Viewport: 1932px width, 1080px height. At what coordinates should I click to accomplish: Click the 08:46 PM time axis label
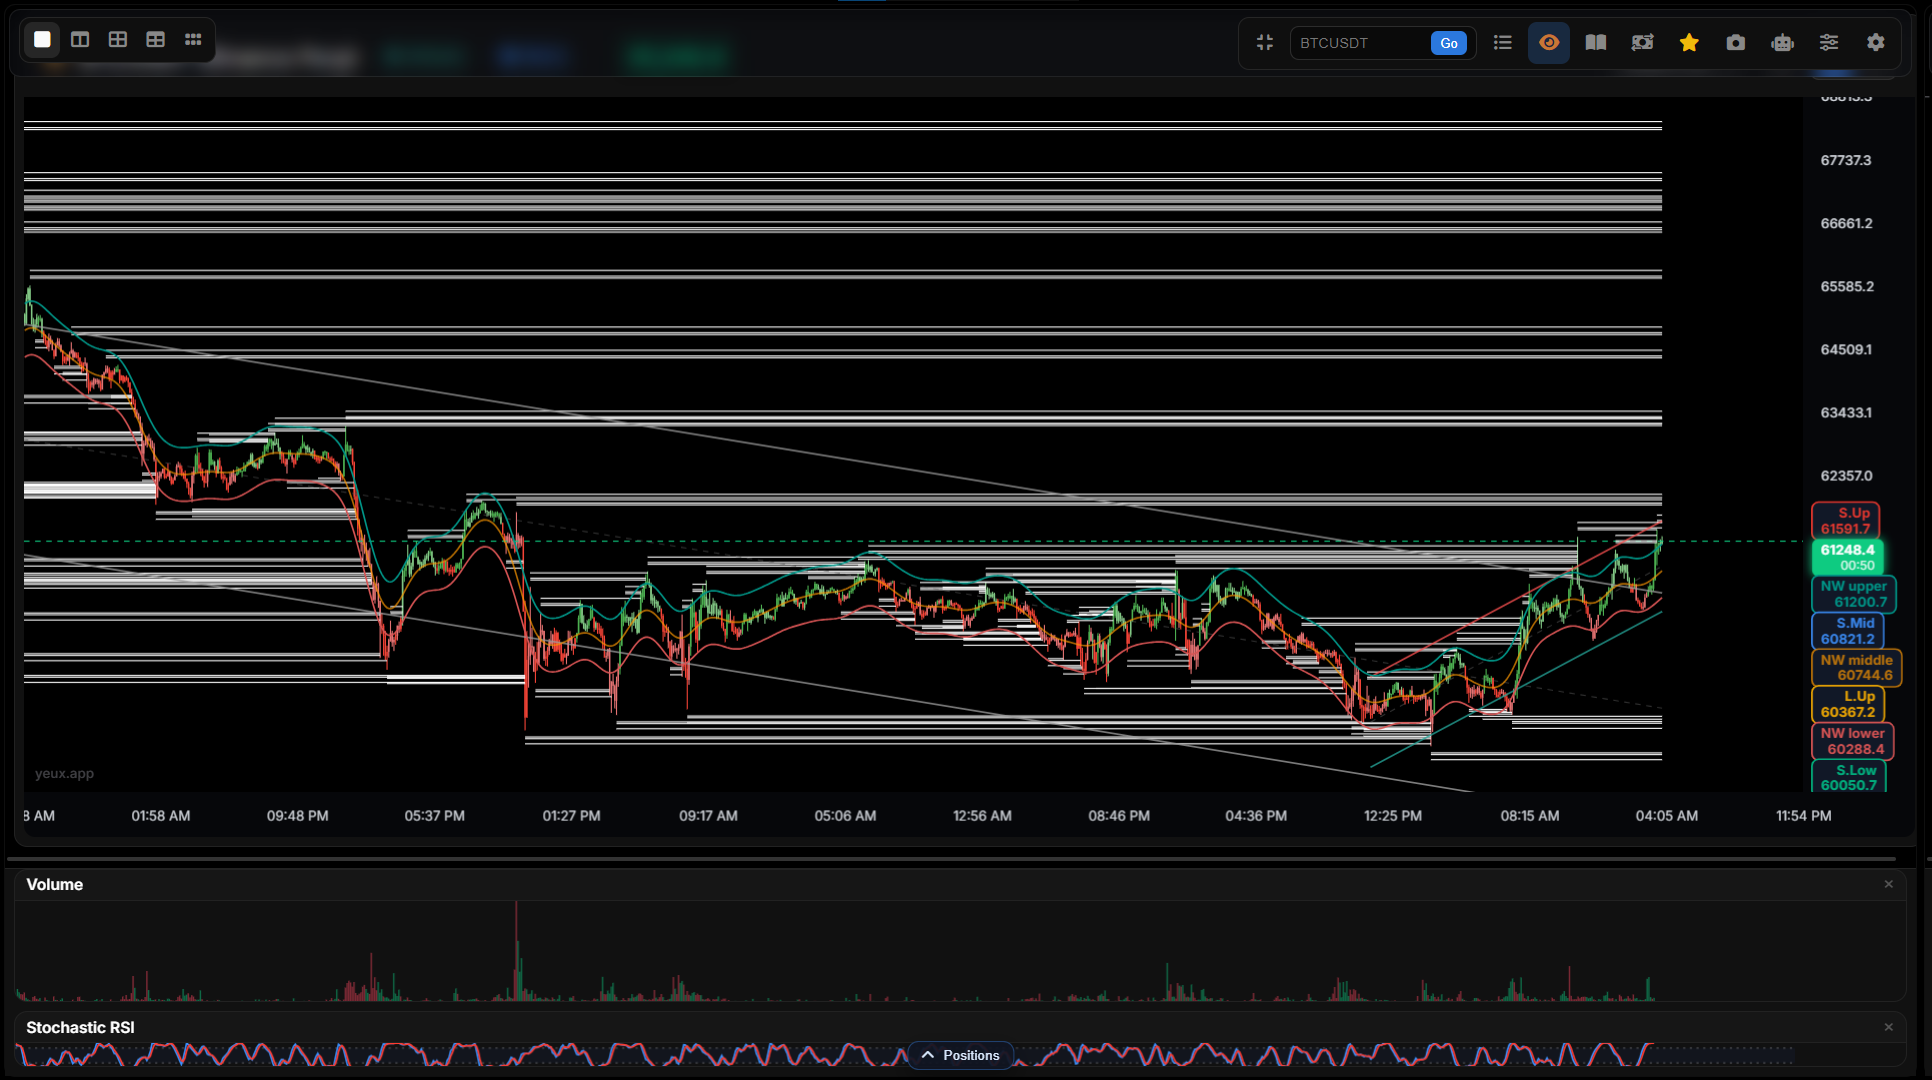1119,816
